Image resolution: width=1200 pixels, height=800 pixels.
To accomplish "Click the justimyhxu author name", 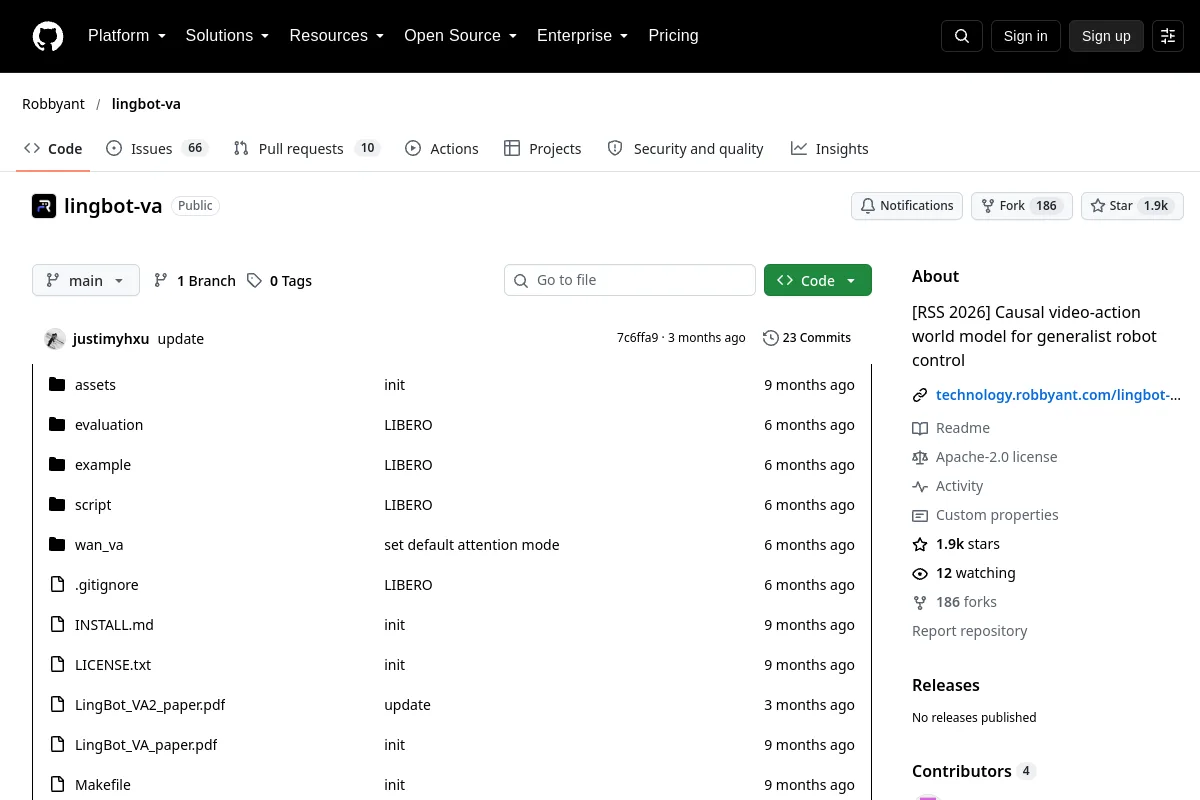I will [x=111, y=339].
